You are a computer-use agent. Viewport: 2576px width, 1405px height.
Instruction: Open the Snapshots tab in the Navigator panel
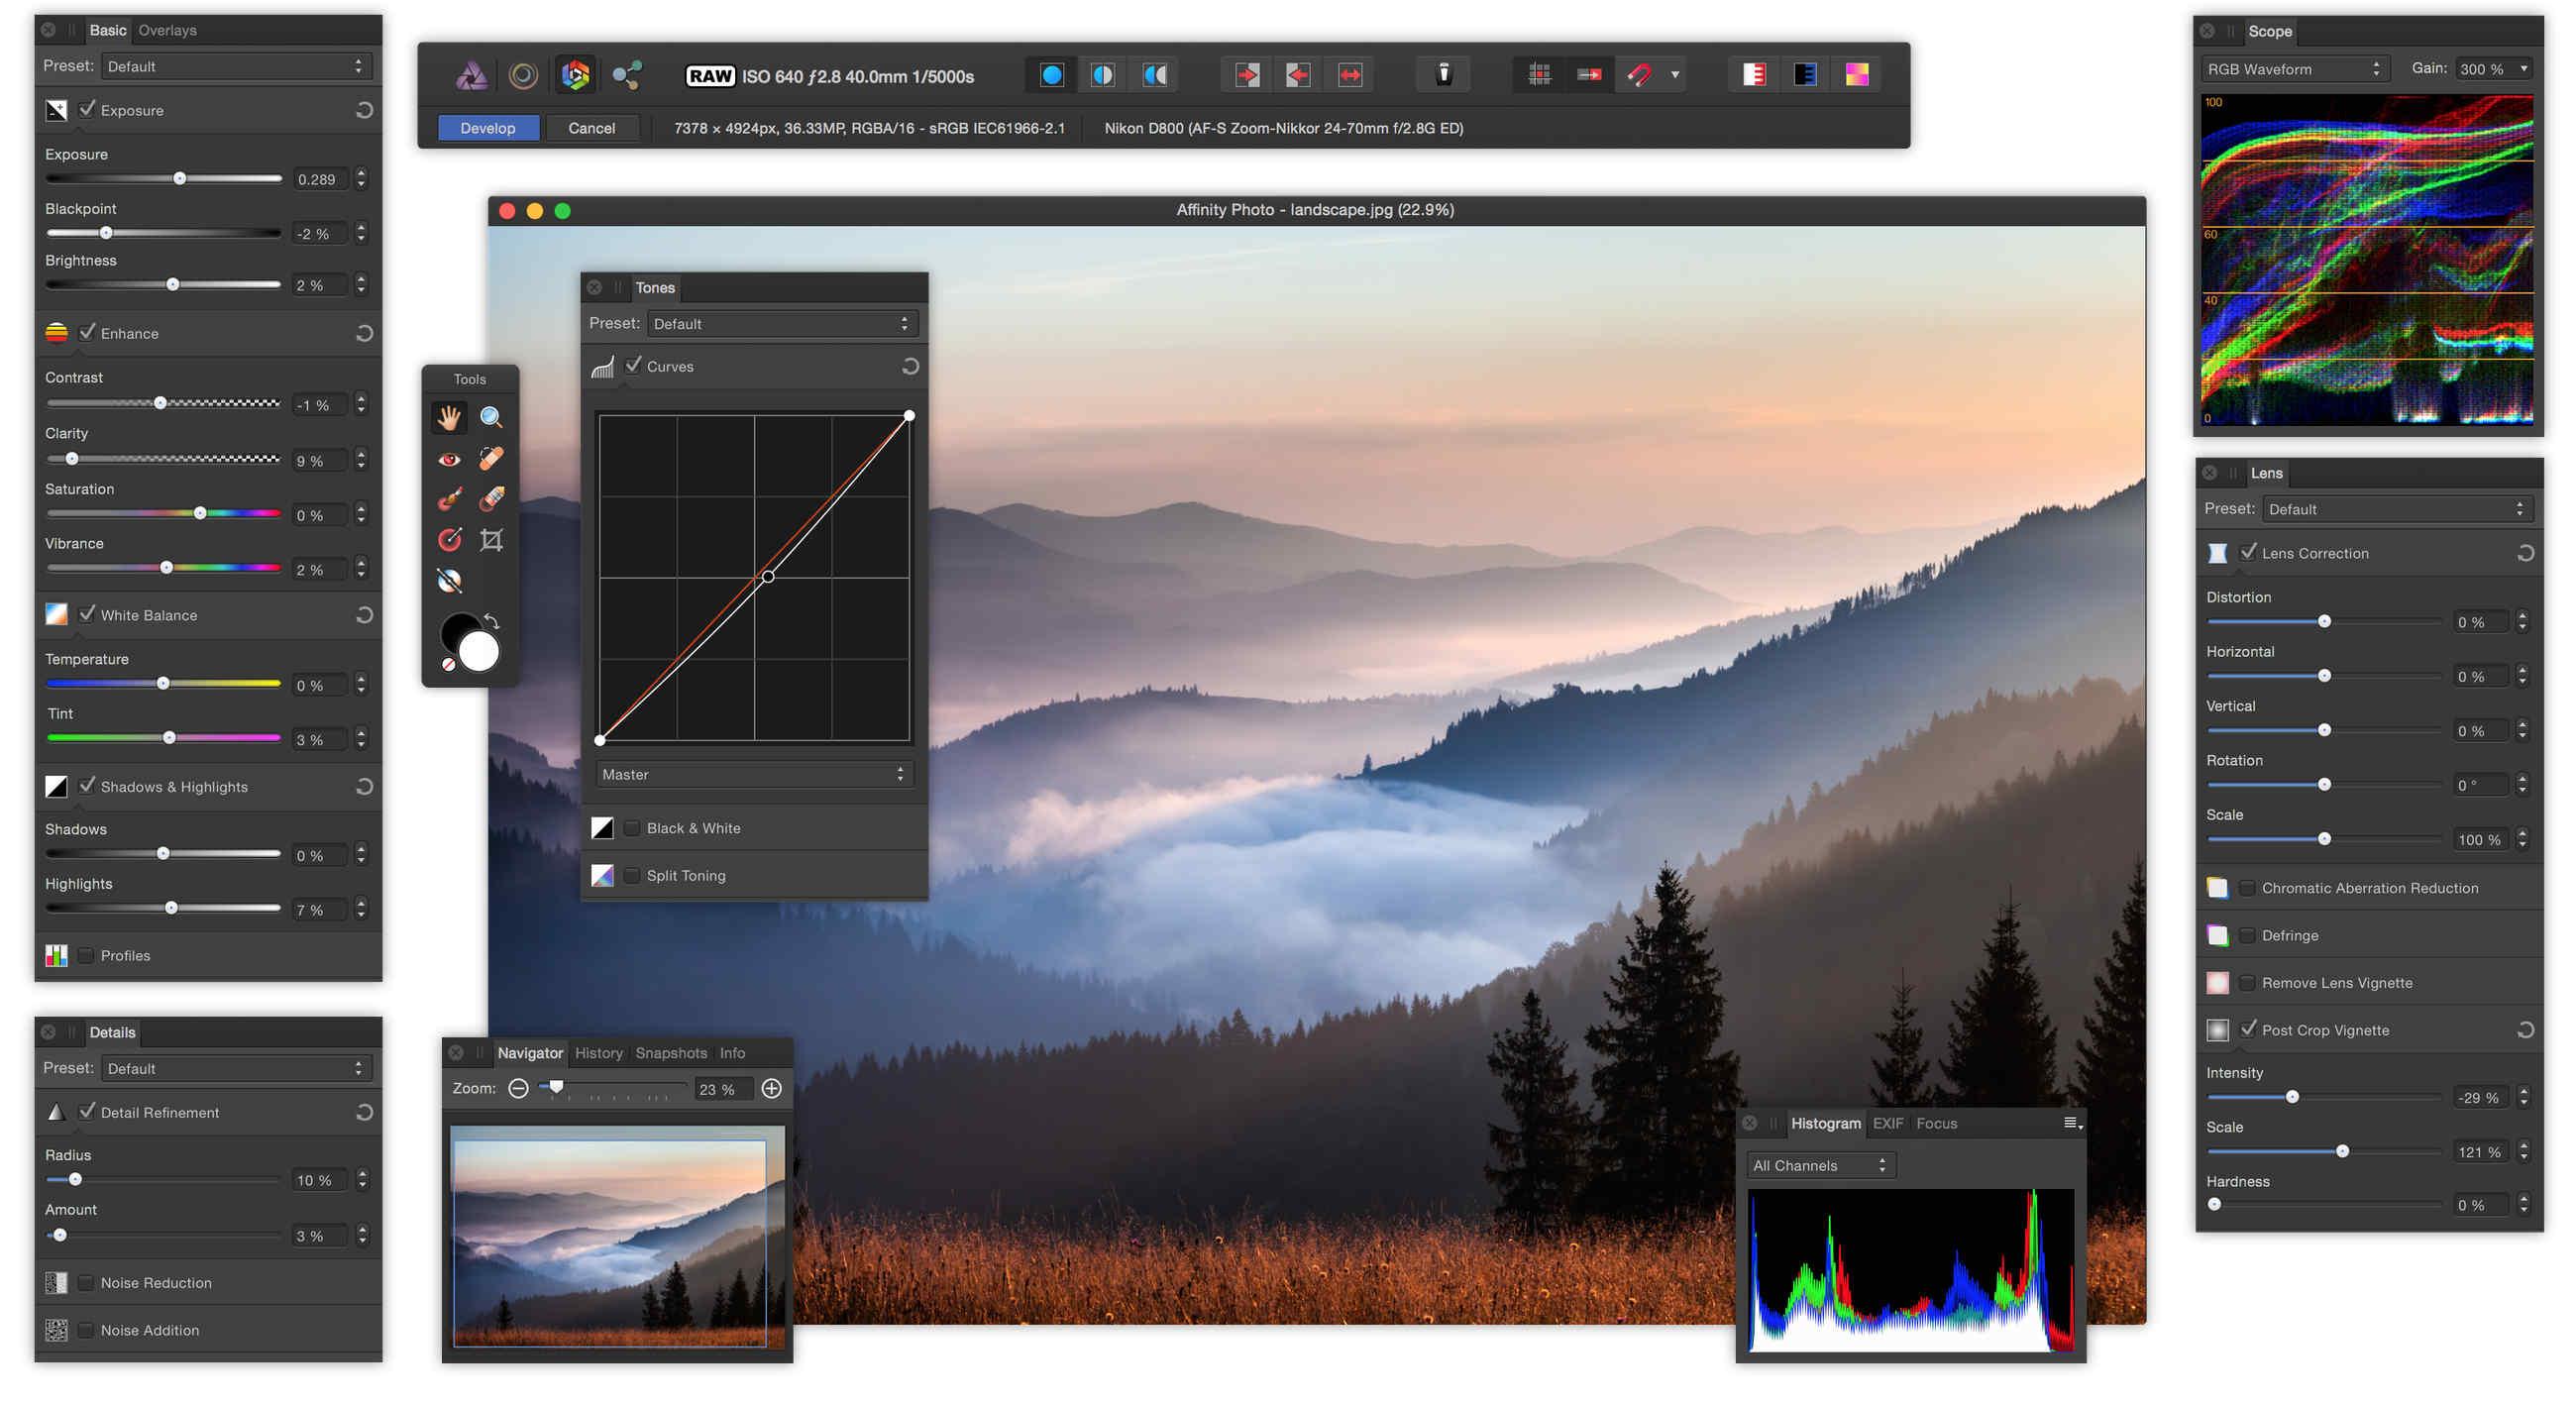pyautogui.click(x=671, y=1052)
